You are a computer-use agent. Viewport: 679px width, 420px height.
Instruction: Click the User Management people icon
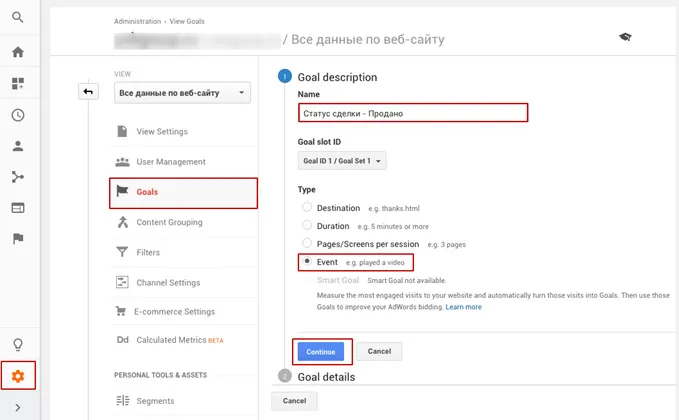[123, 162]
